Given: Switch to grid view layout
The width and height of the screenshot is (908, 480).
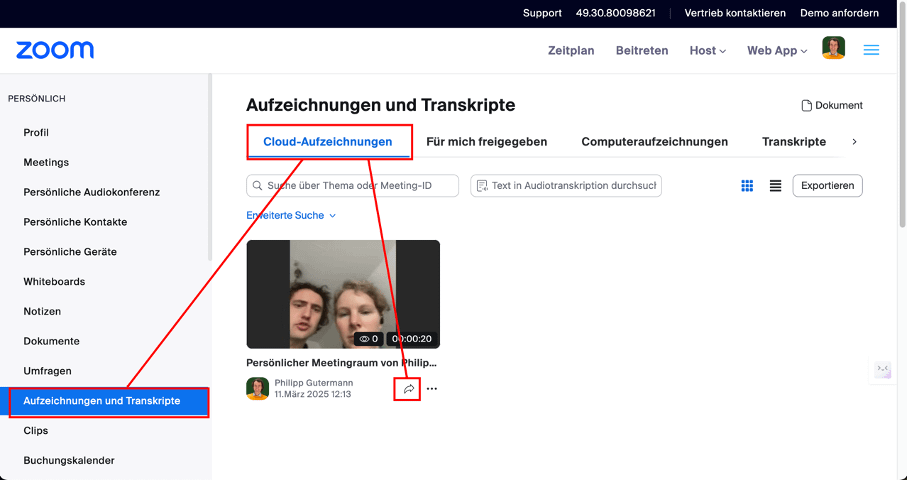Looking at the screenshot, I should (x=747, y=186).
